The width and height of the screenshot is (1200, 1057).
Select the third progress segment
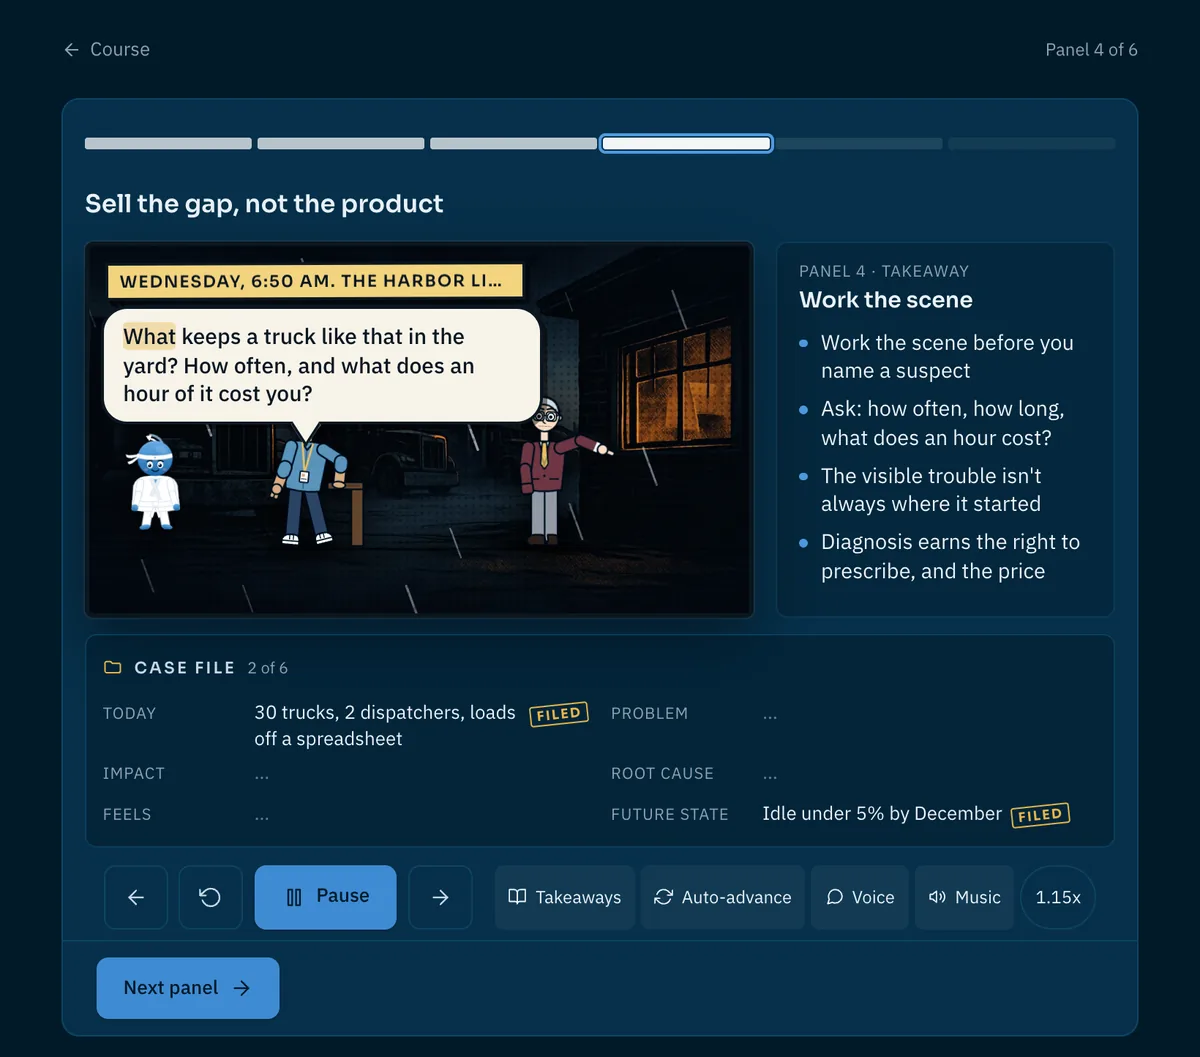513,144
